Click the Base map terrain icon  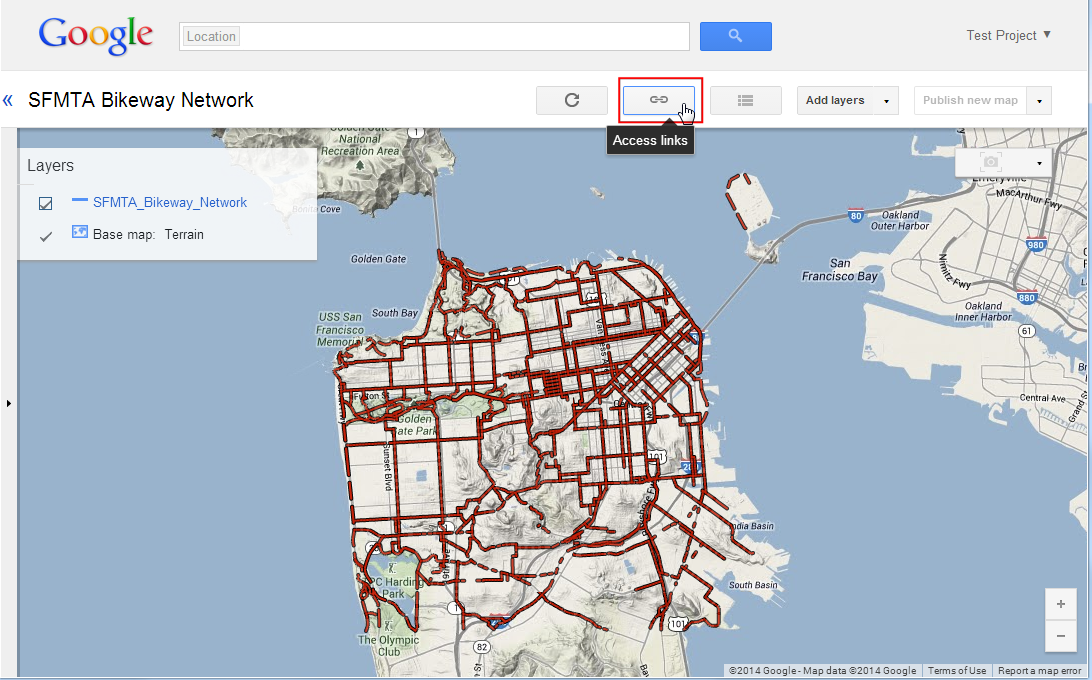point(80,232)
